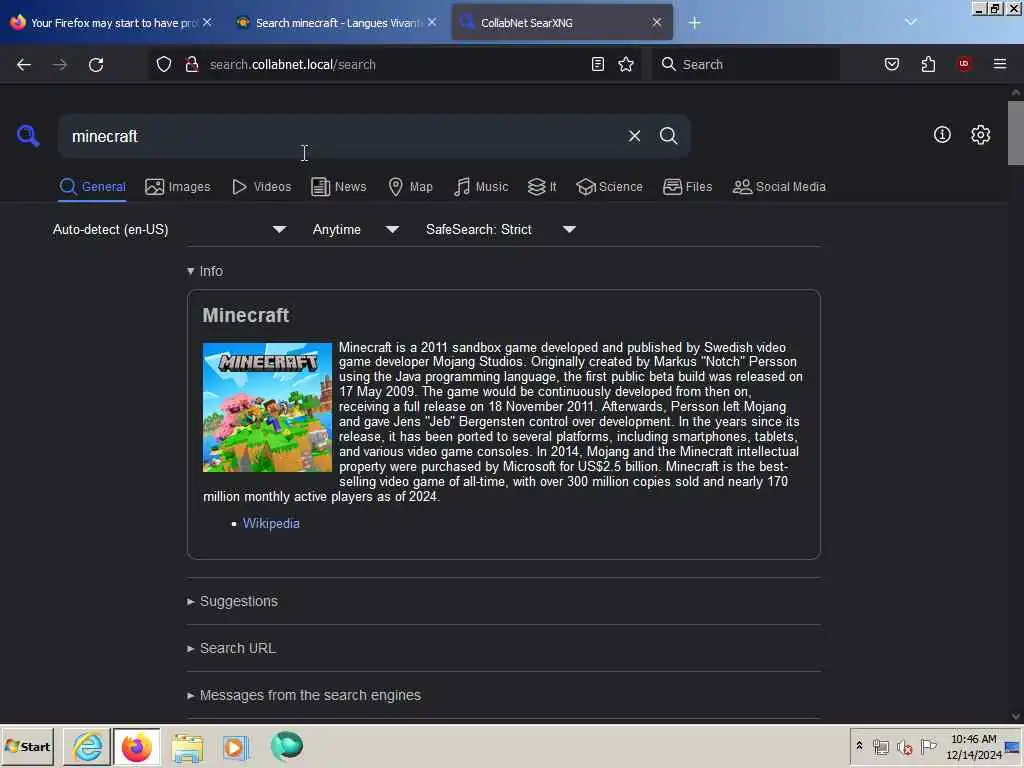
Task: Select the Files search category
Action: (x=687, y=187)
